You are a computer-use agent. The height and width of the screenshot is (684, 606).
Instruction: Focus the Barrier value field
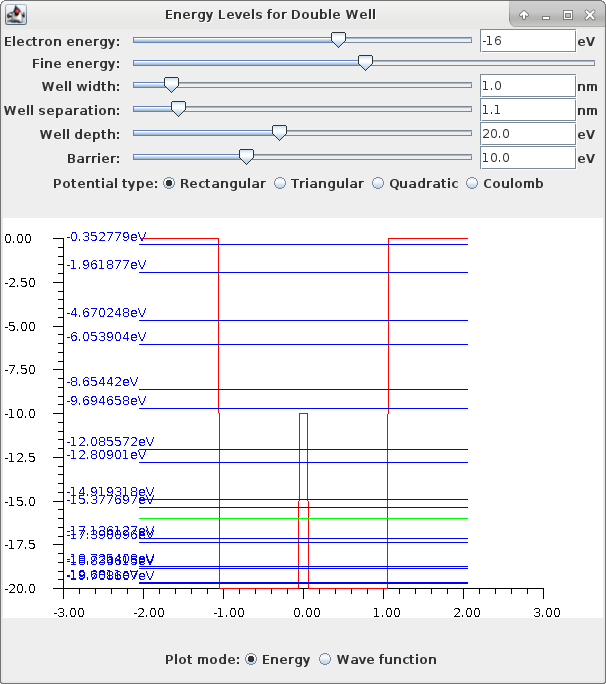point(528,157)
